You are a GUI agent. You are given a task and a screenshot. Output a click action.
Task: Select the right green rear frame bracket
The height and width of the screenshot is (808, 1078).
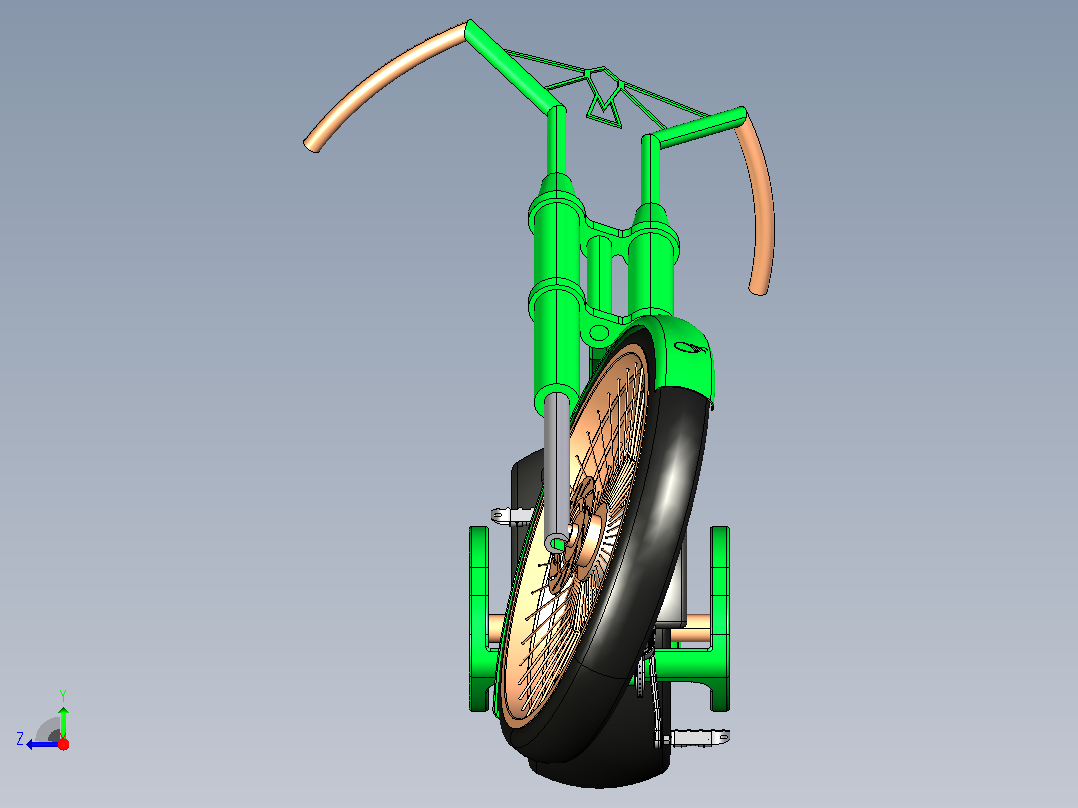pyautogui.click(x=718, y=619)
